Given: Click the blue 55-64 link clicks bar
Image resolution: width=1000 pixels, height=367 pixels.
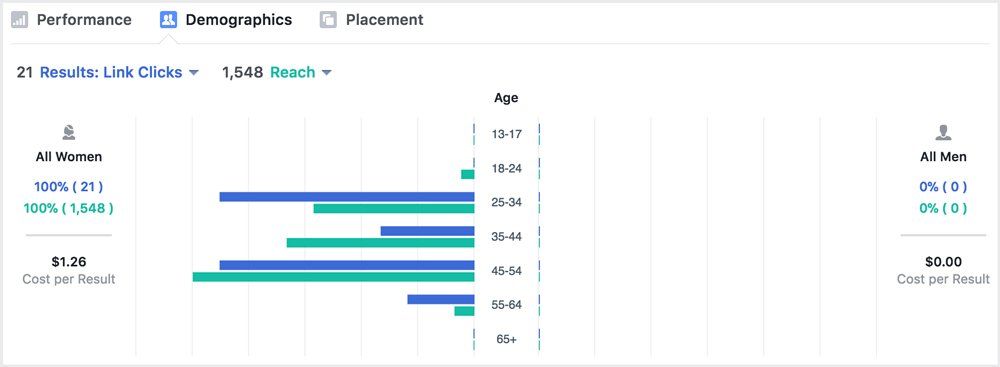Looking at the screenshot, I should (x=441, y=299).
